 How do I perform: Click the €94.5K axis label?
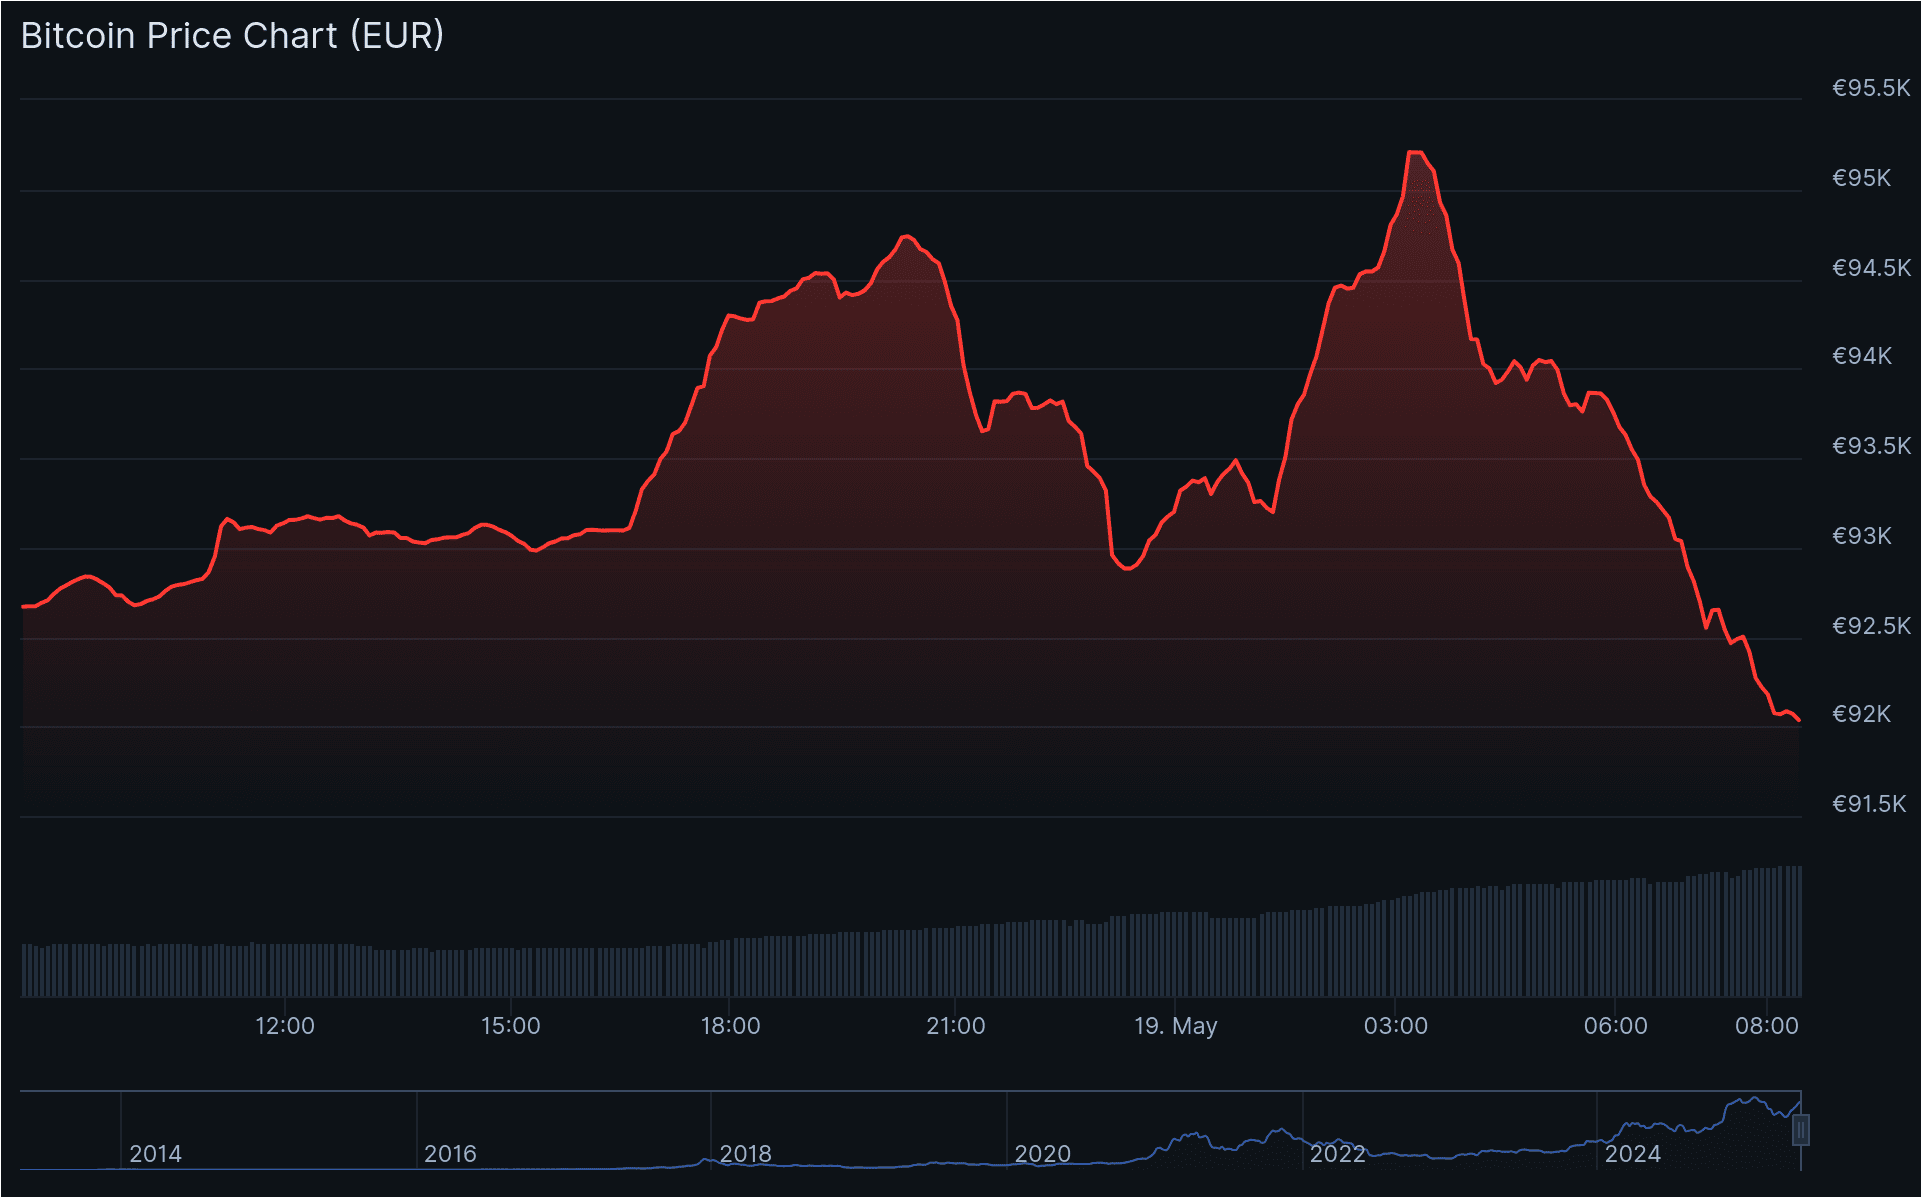pyautogui.click(x=1873, y=269)
